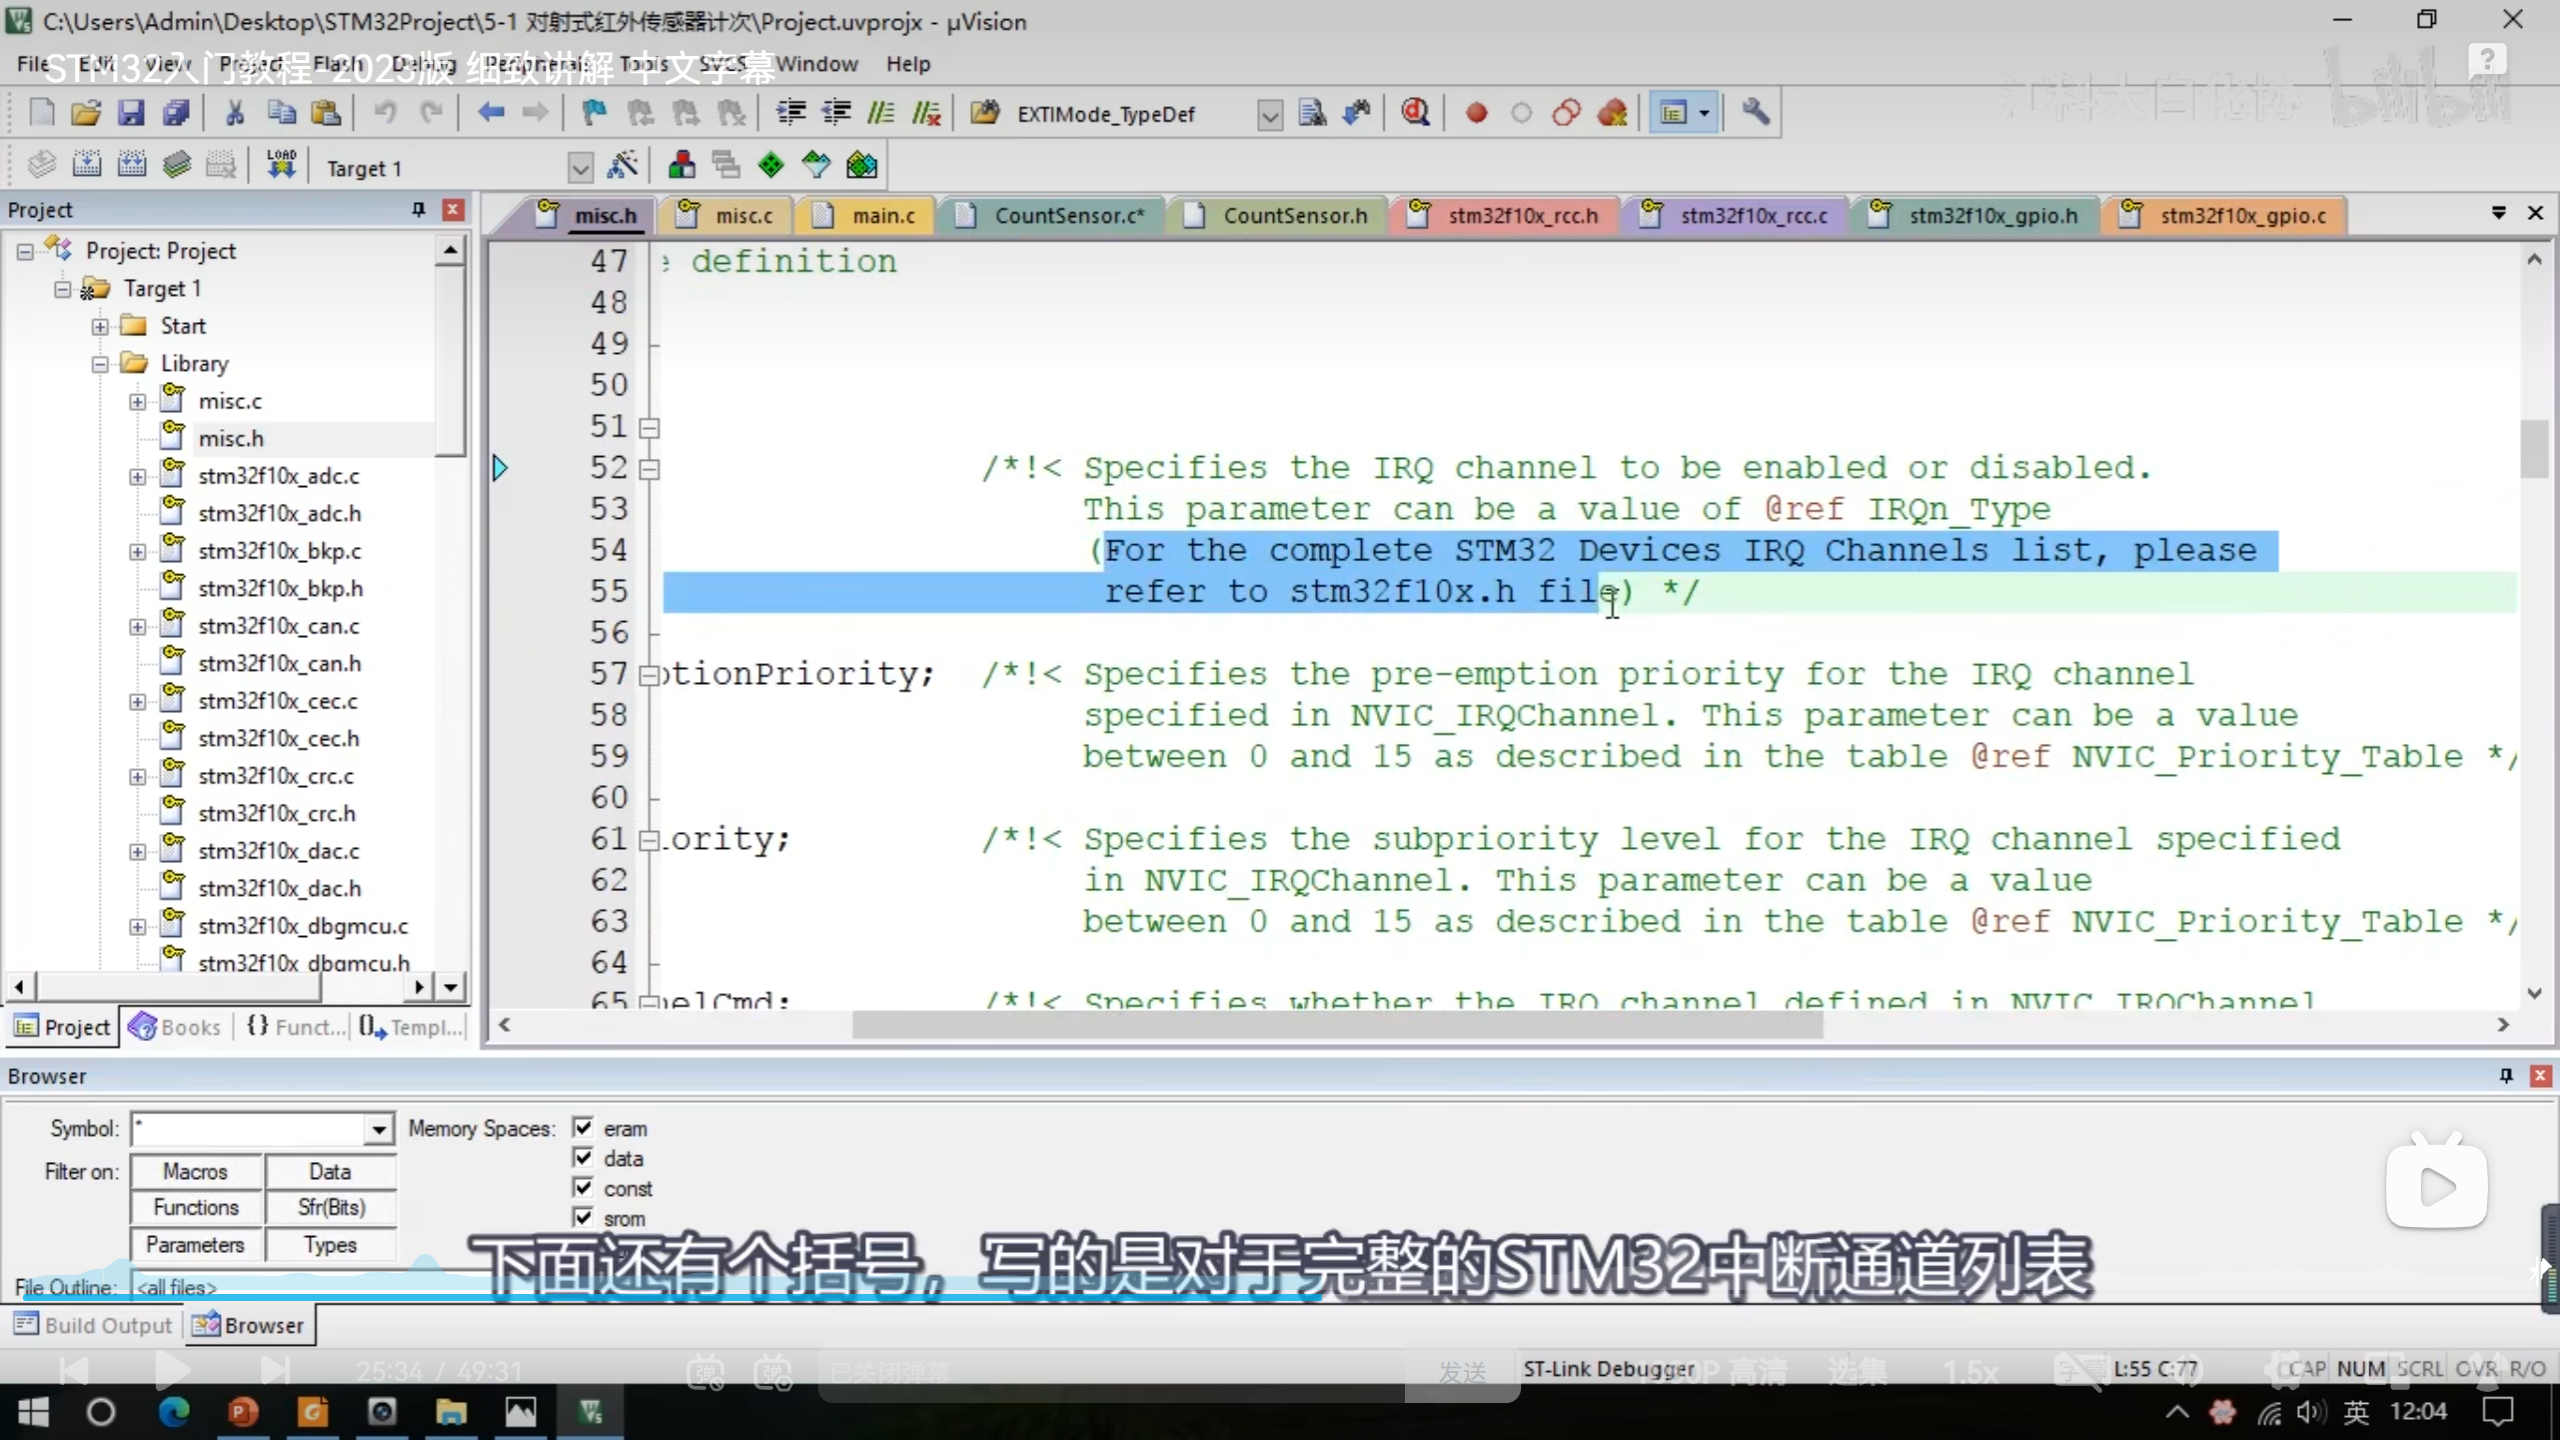Click the editor horizontal scrollbar thumb

pyautogui.click(x=1336, y=1025)
